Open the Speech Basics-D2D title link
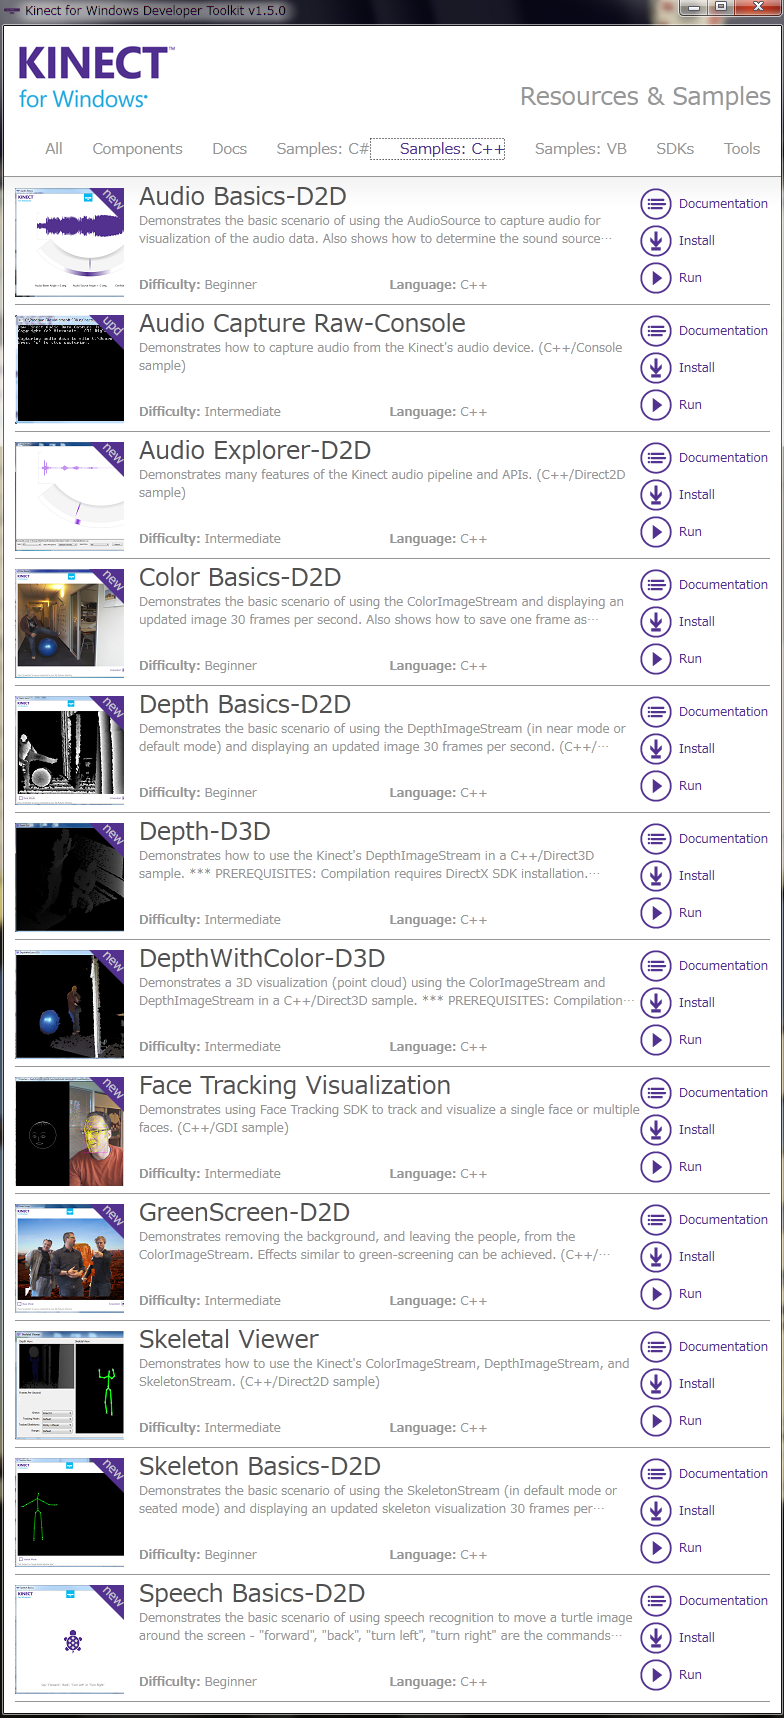This screenshot has width=784, height=1718. [x=251, y=1593]
